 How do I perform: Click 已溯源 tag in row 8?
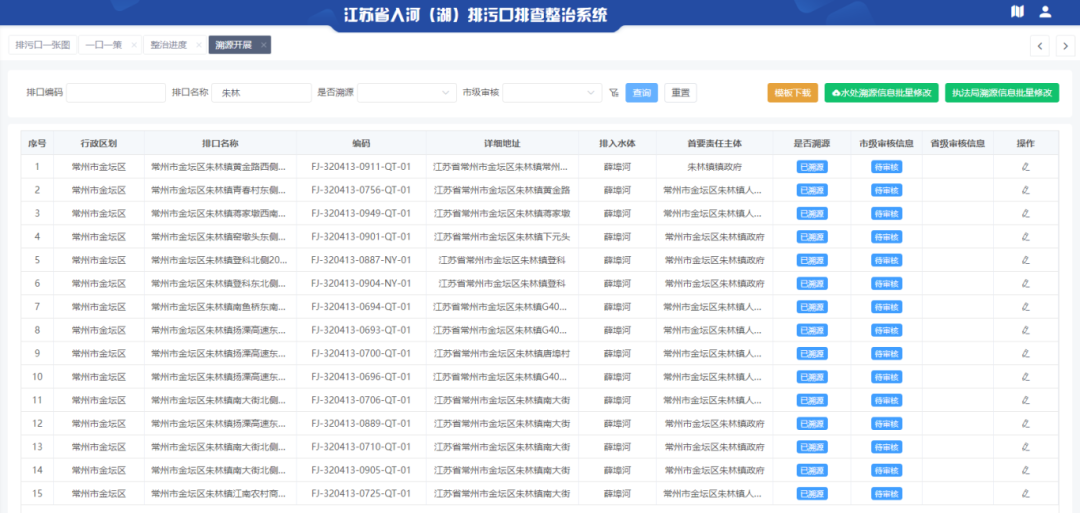point(812,331)
